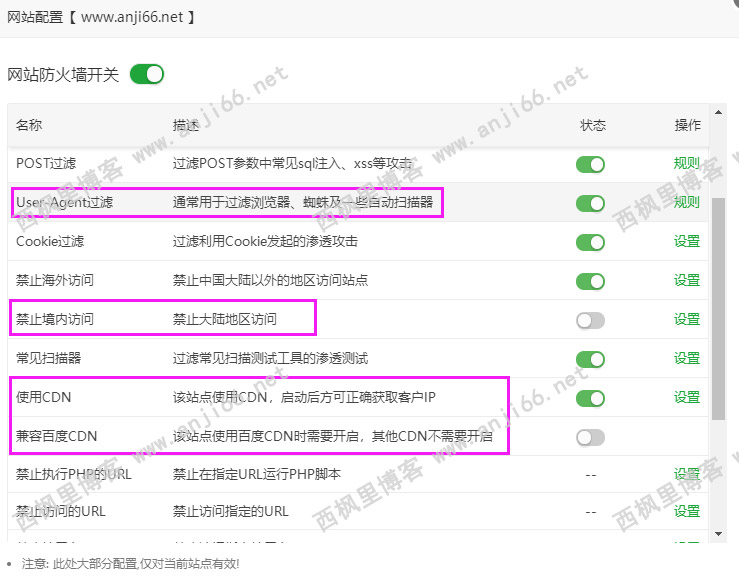Toggle the main 网站防火墙开关 switch
Viewport: 739px width, 588px height.
pyautogui.click(x=147, y=74)
